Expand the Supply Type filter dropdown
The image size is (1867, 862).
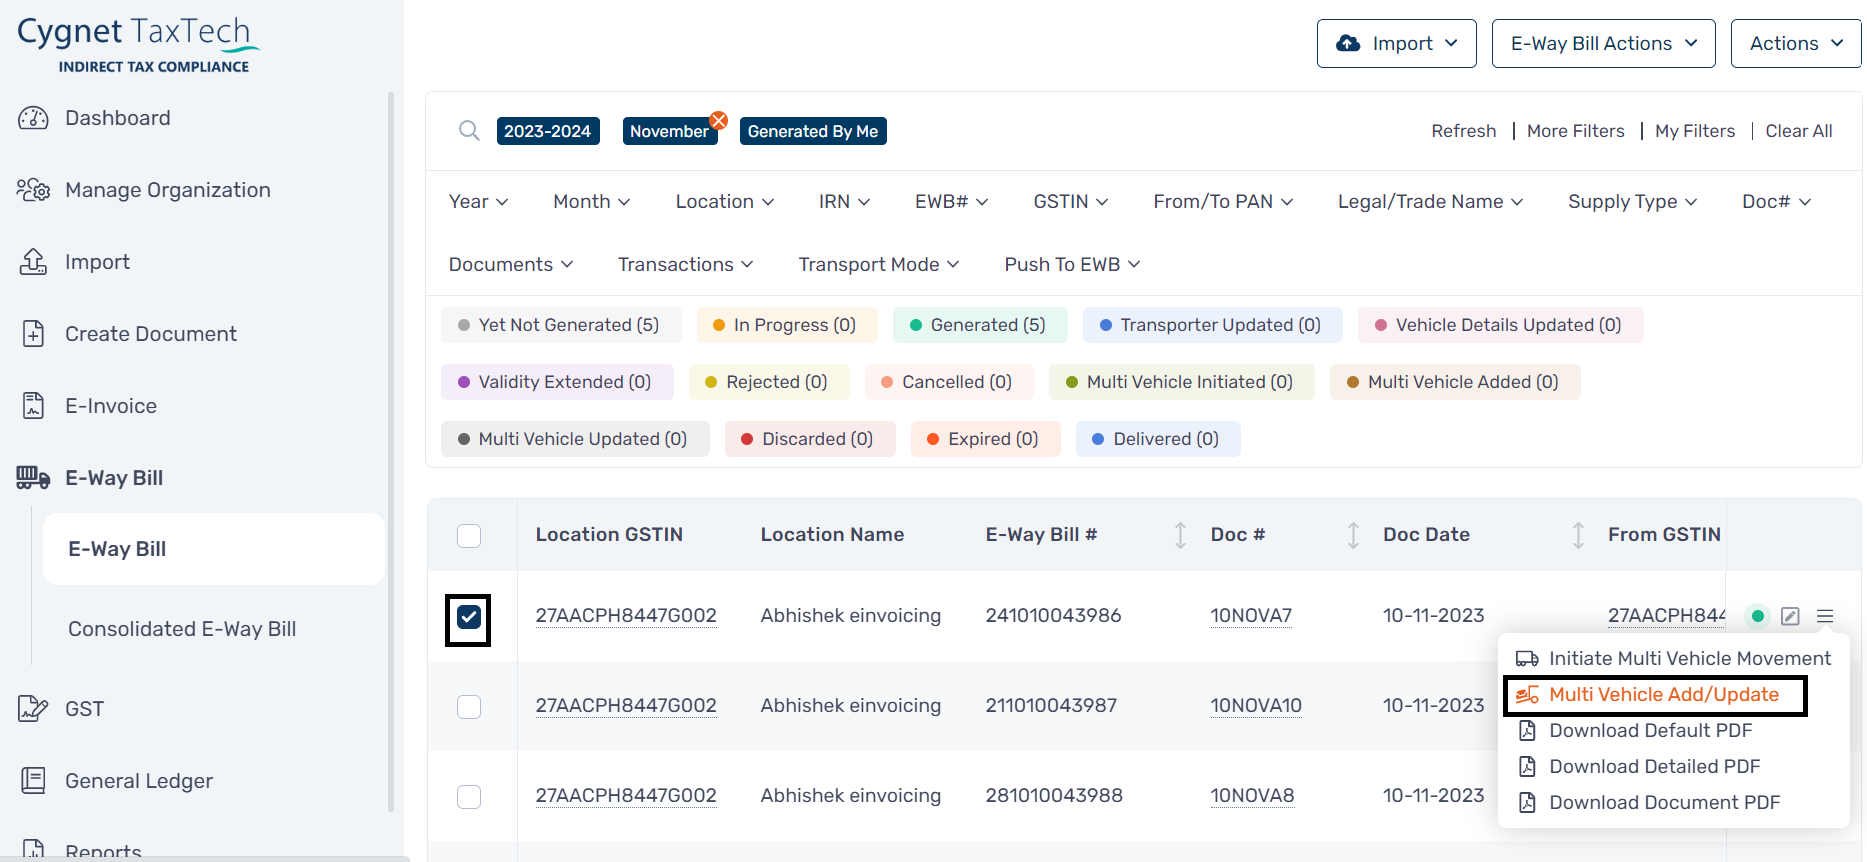pos(1632,202)
